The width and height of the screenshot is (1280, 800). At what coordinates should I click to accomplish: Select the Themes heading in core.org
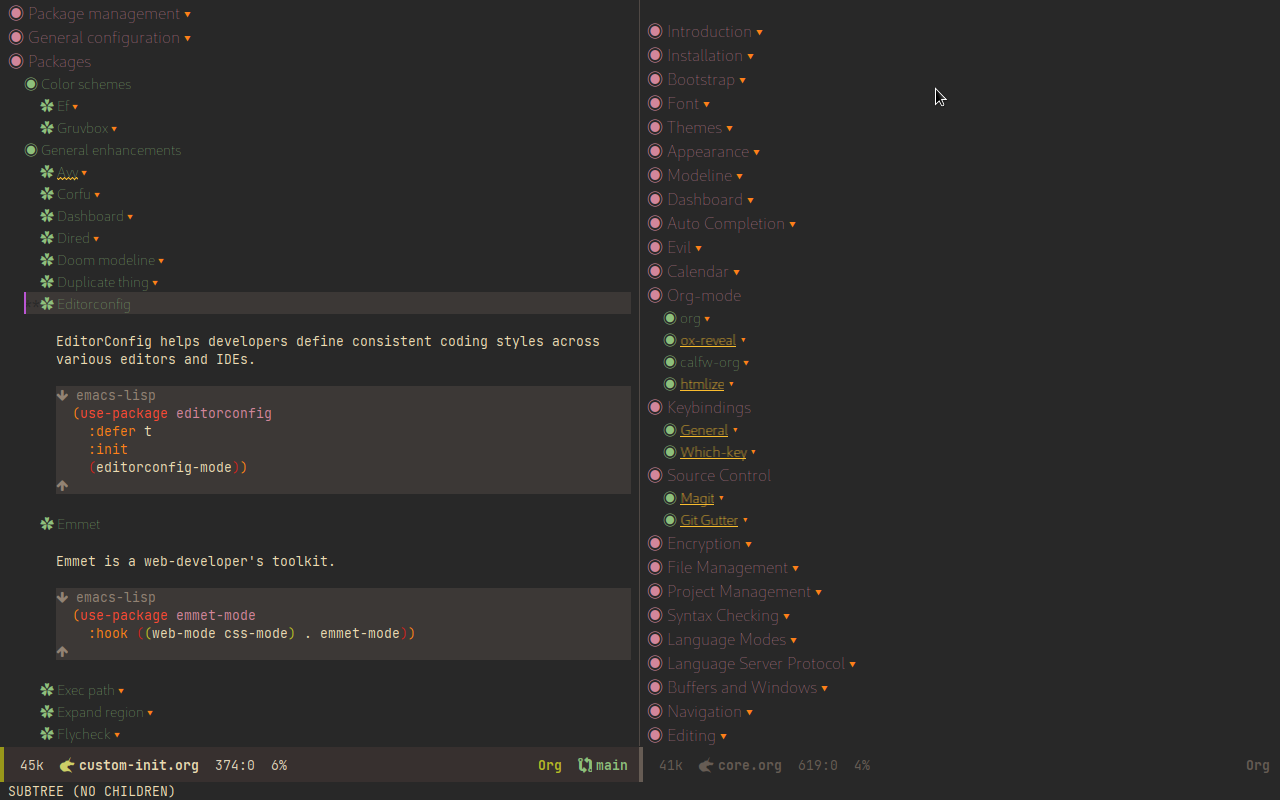click(694, 128)
